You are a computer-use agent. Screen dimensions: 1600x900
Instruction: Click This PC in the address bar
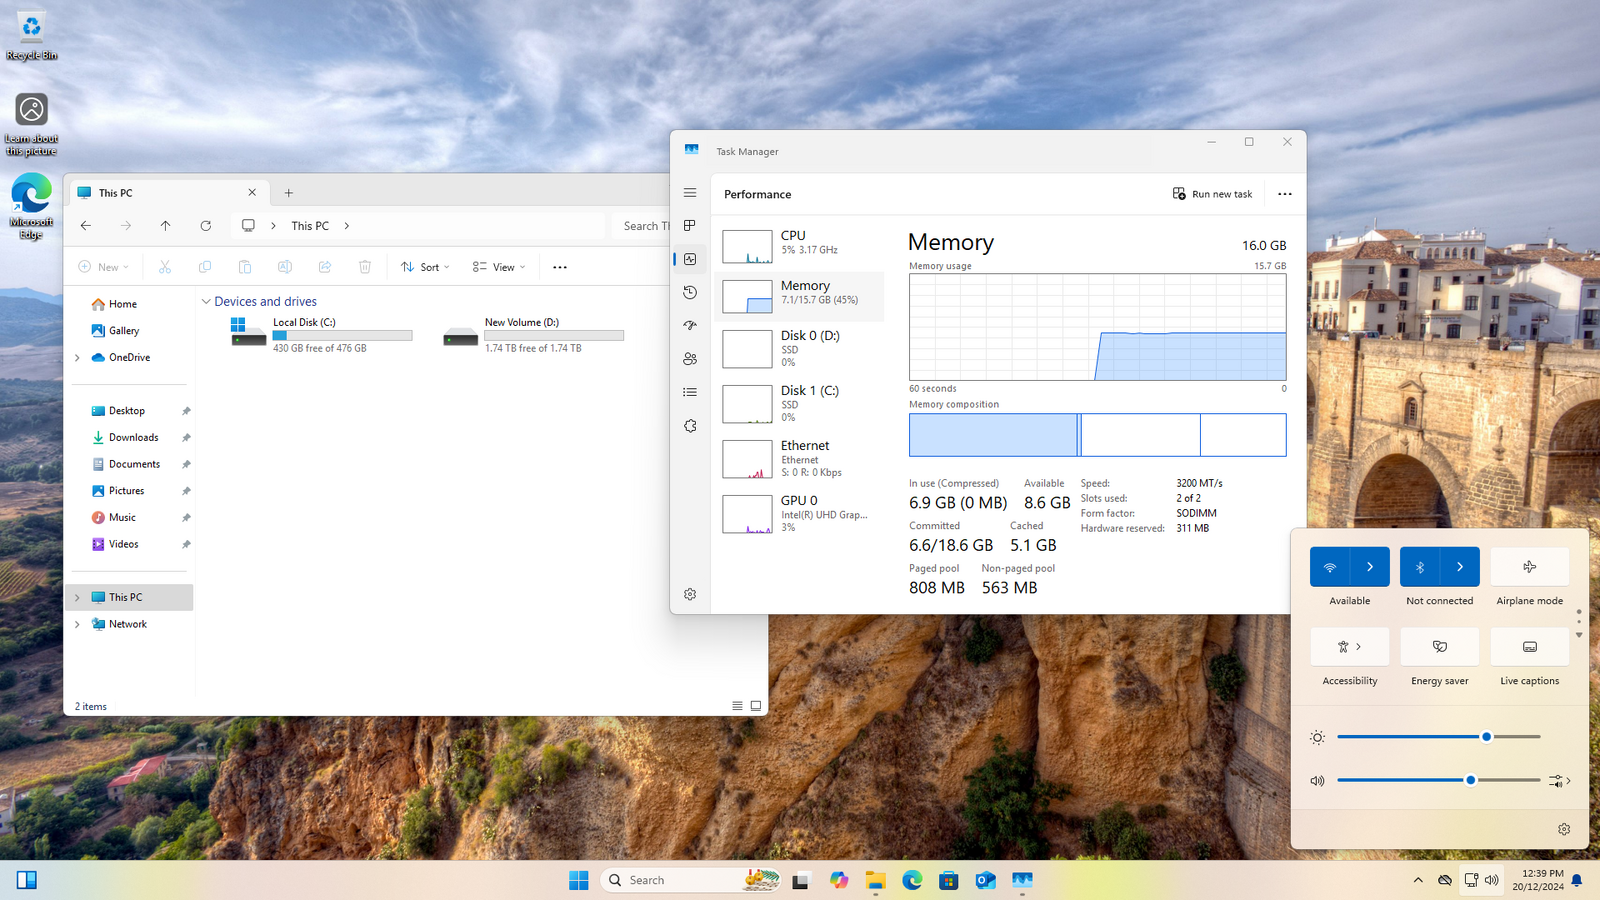(310, 226)
